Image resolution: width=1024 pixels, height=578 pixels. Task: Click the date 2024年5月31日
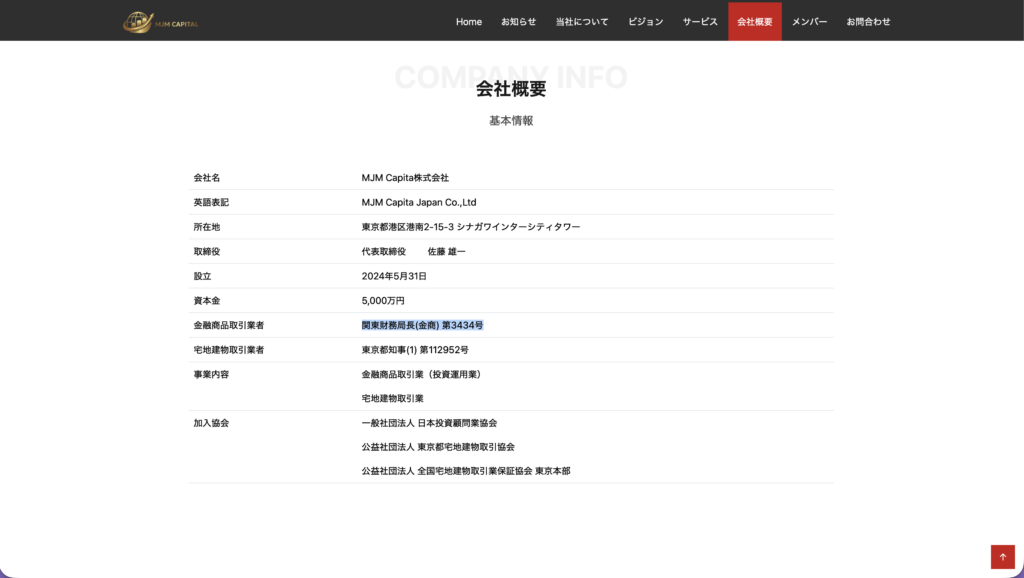click(394, 276)
